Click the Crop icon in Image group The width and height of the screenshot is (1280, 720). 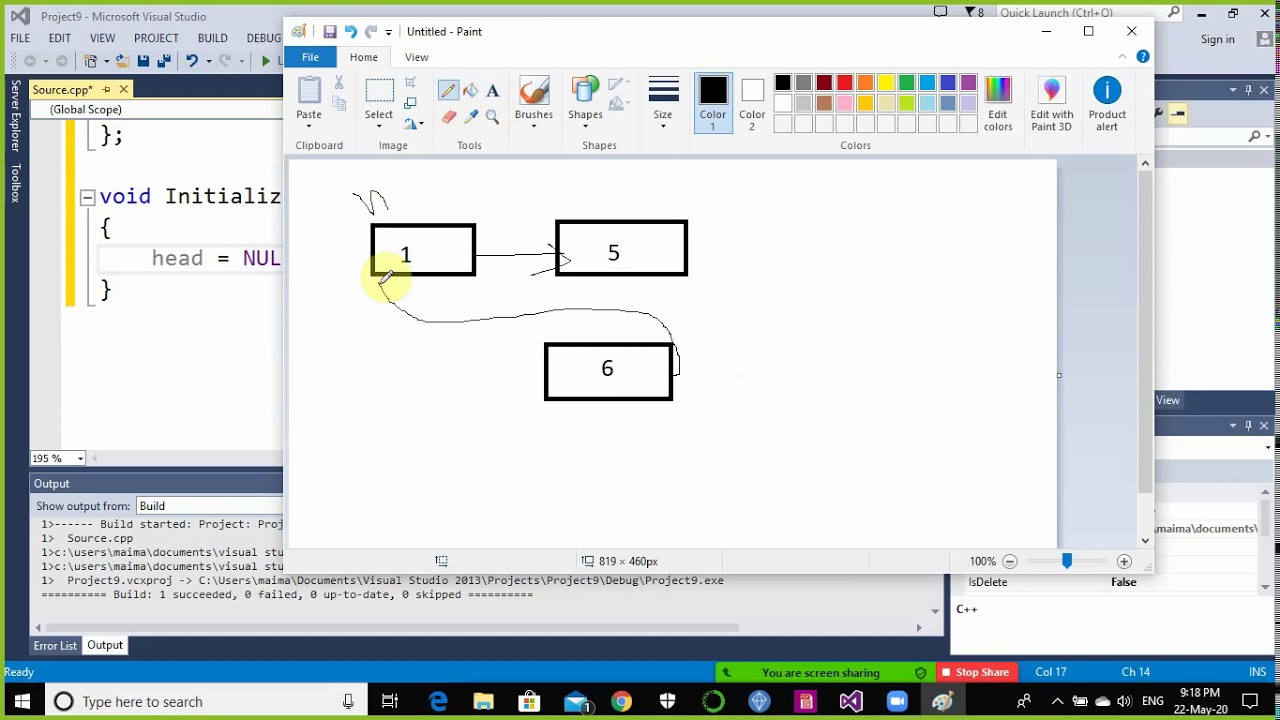[x=410, y=83]
